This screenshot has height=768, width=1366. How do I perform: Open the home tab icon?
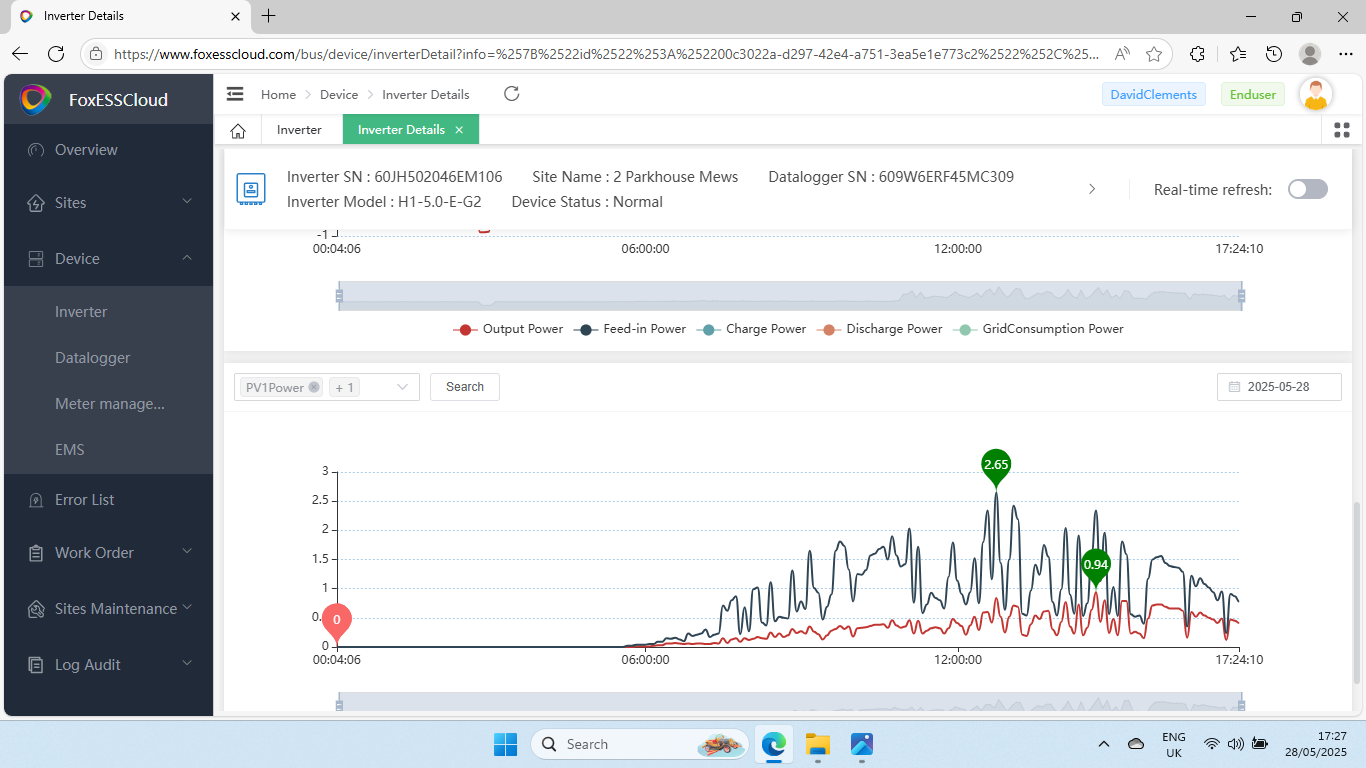click(x=238, y=130)
